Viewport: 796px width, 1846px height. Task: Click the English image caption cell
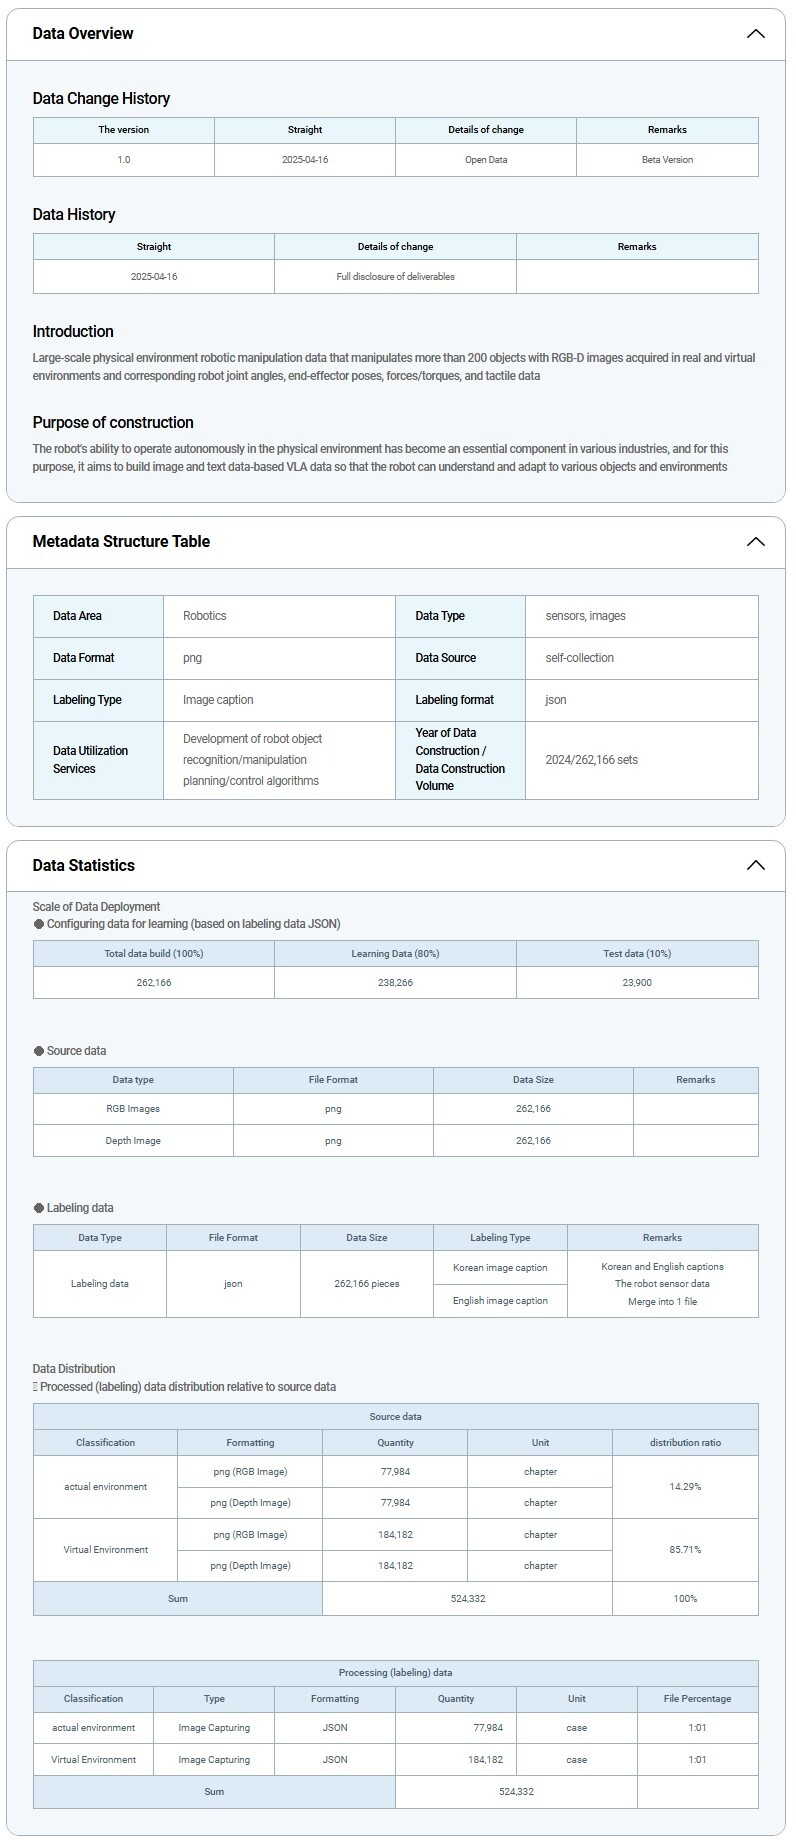click(500, 1301)
